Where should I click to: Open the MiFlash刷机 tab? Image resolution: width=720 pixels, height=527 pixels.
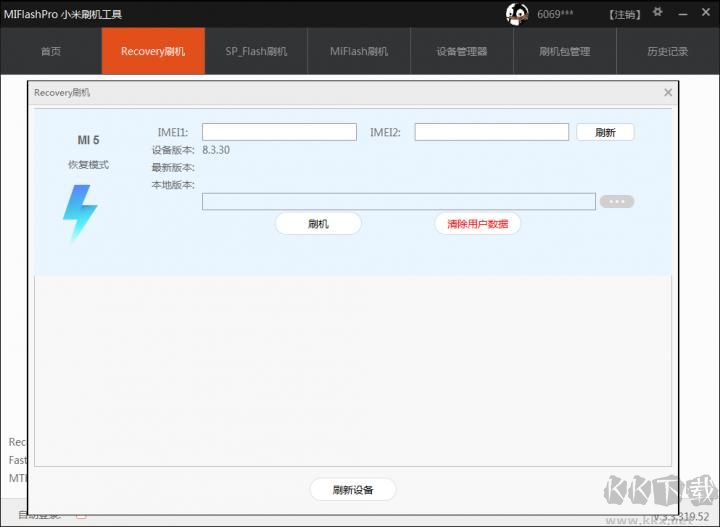(x=359, y=51)
